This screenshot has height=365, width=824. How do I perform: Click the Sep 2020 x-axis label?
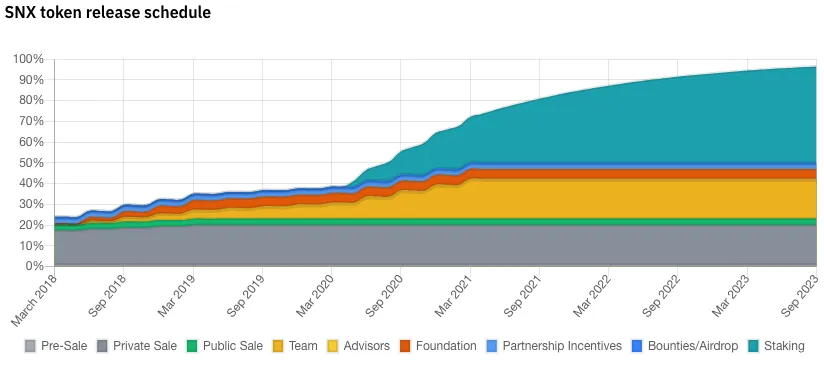pyautogui.click(x=384, y=297)
